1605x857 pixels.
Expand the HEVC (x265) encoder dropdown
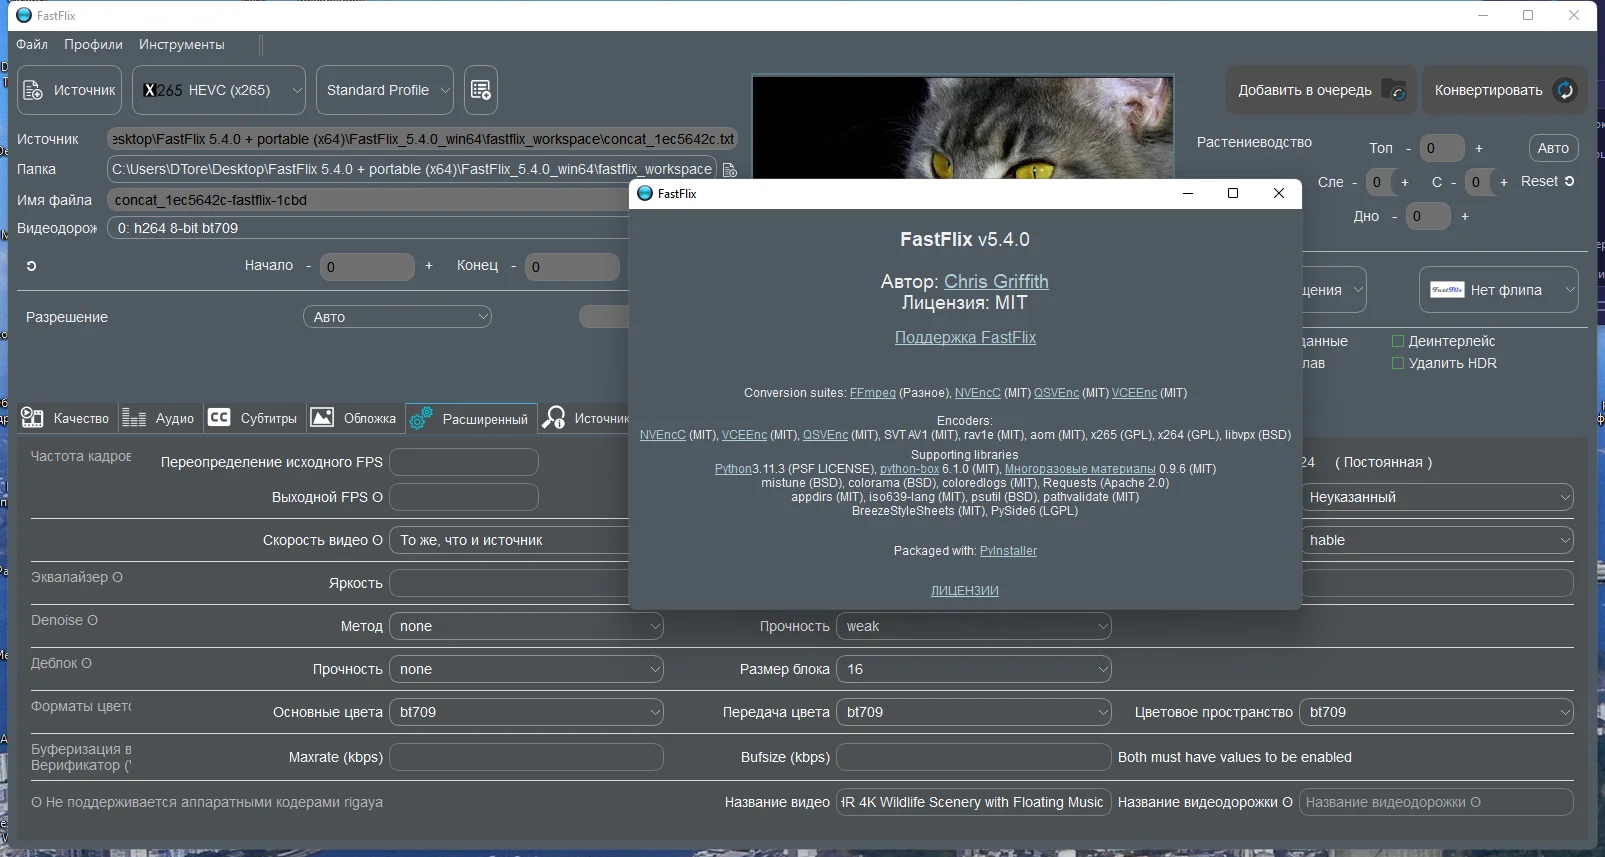coord(219,90)
